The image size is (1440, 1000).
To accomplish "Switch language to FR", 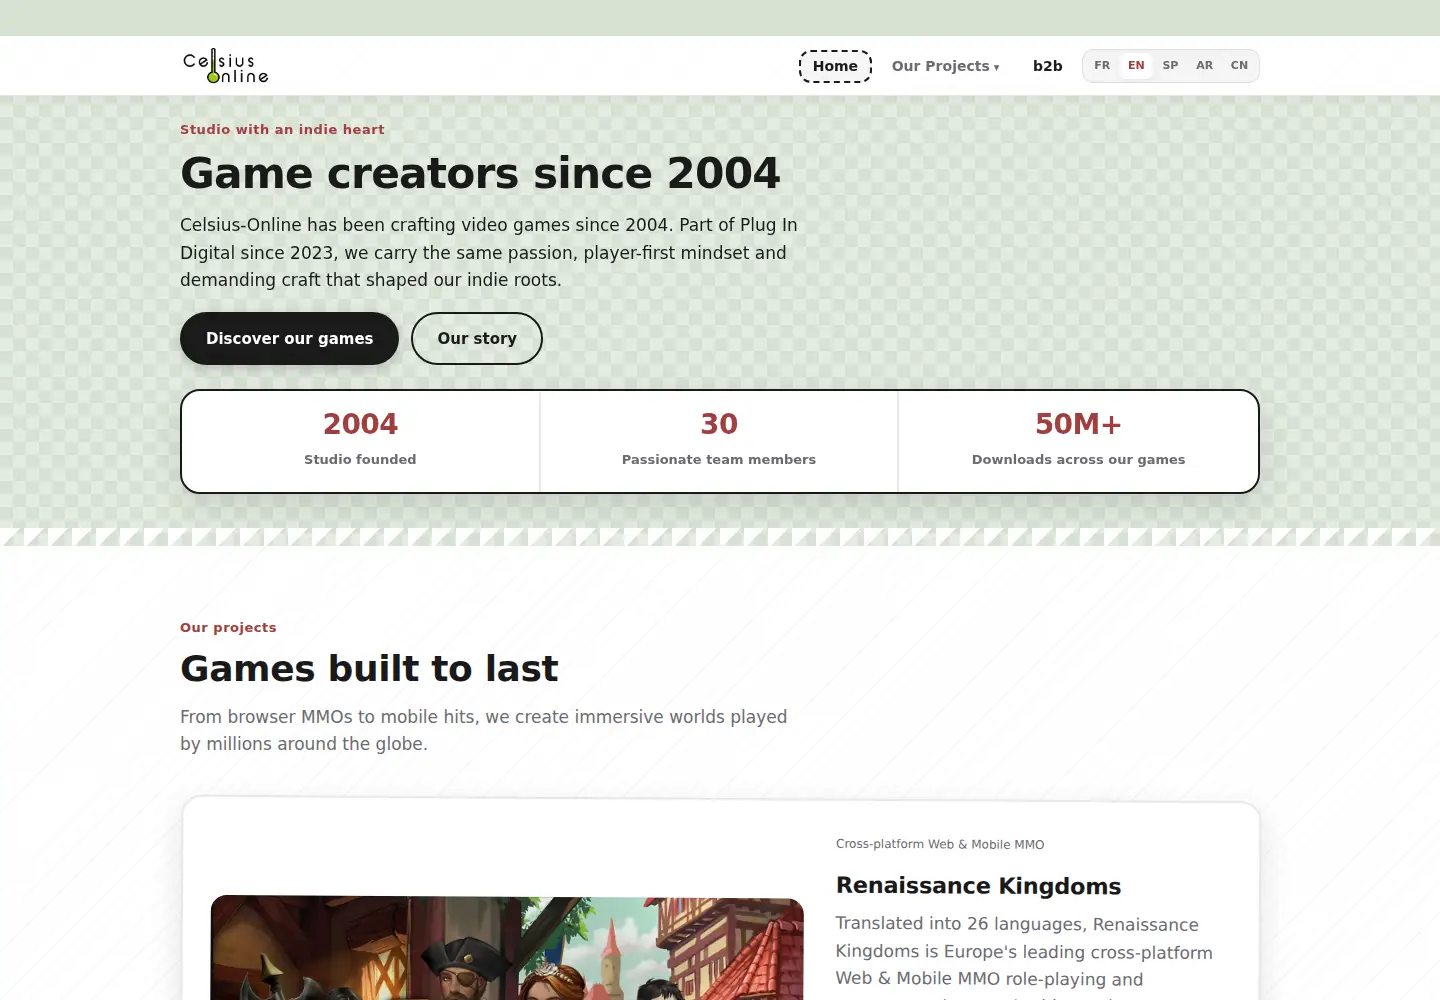I will tap(1102, 66).
